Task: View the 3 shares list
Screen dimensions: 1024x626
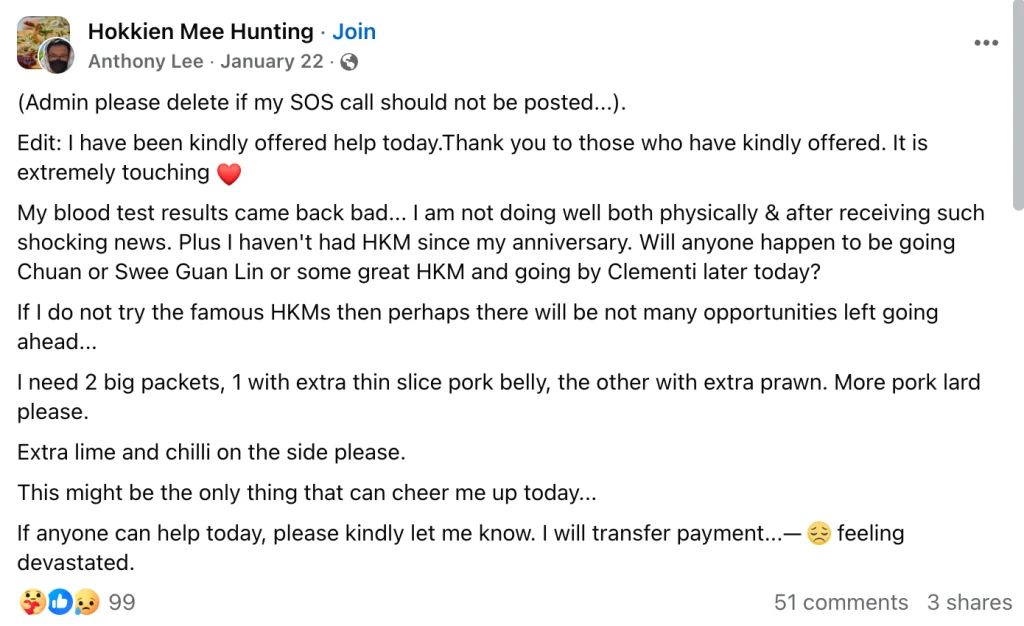Action: [970, 602]
